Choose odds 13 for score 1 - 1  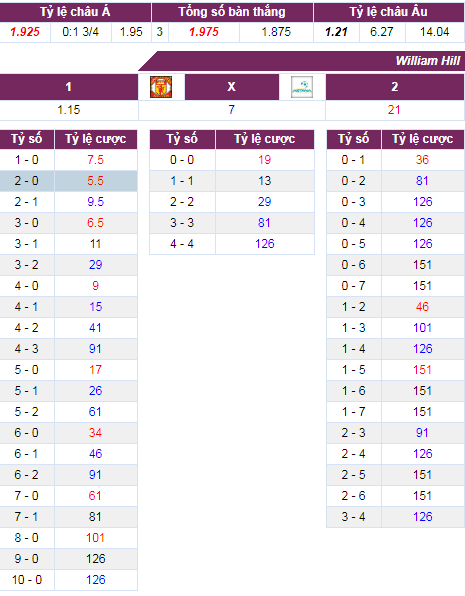[265, 181]
